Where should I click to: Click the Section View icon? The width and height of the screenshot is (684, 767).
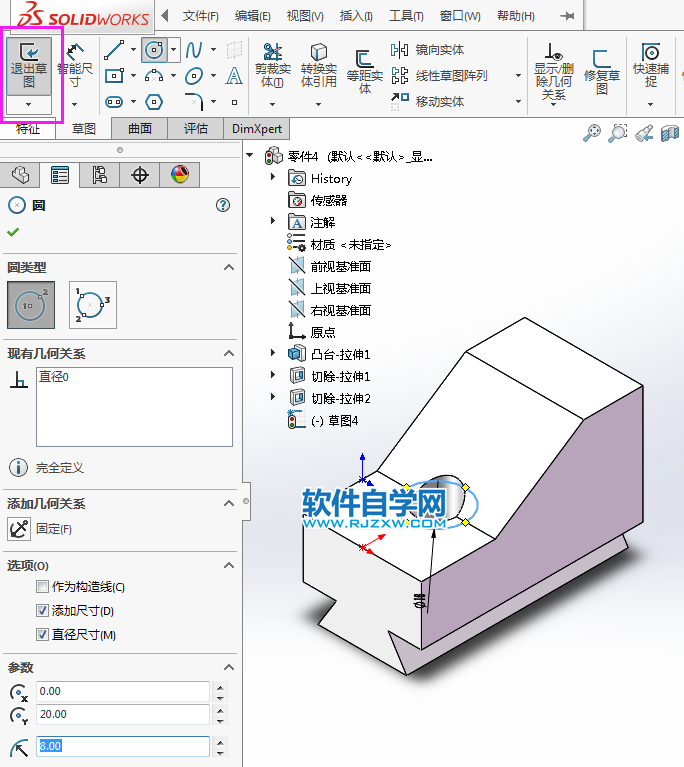(670, 133)
